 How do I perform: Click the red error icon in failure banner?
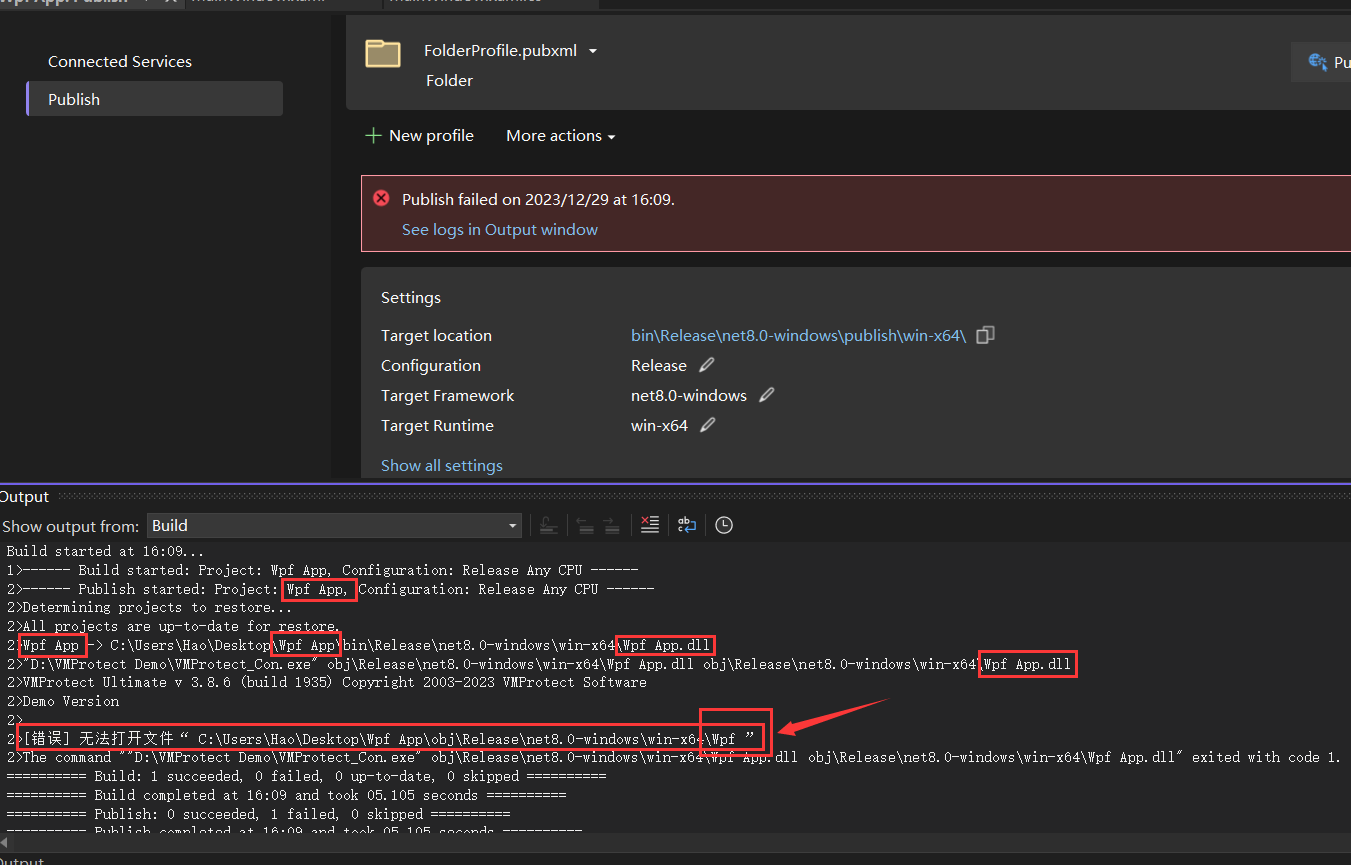tap(381, 198)
